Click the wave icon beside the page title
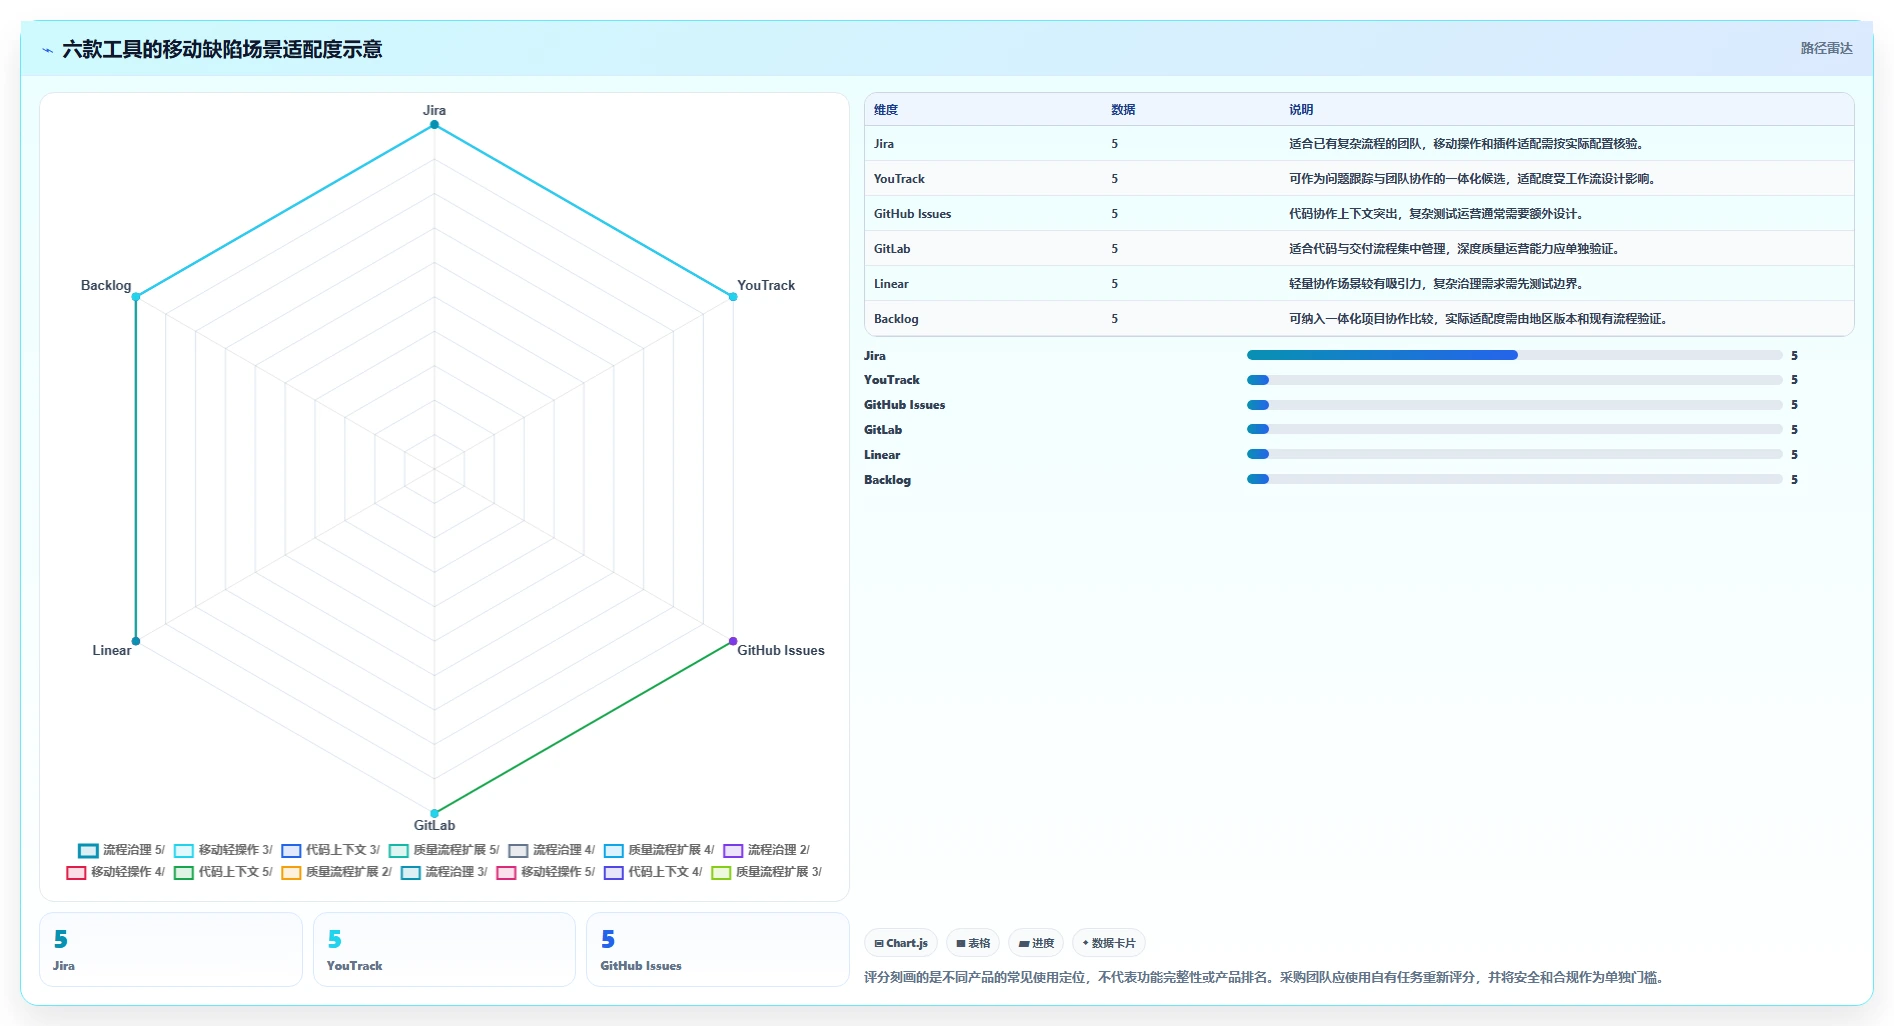The width and height of the screenshot is (1894, 1026). pyautogui.click(x=47, y=50)
